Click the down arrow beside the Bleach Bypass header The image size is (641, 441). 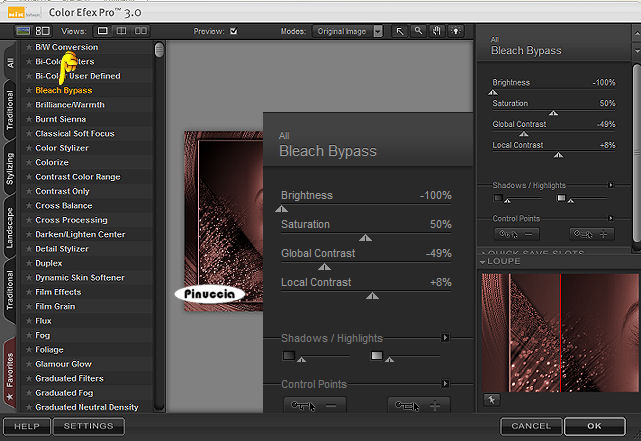point(637,51)
